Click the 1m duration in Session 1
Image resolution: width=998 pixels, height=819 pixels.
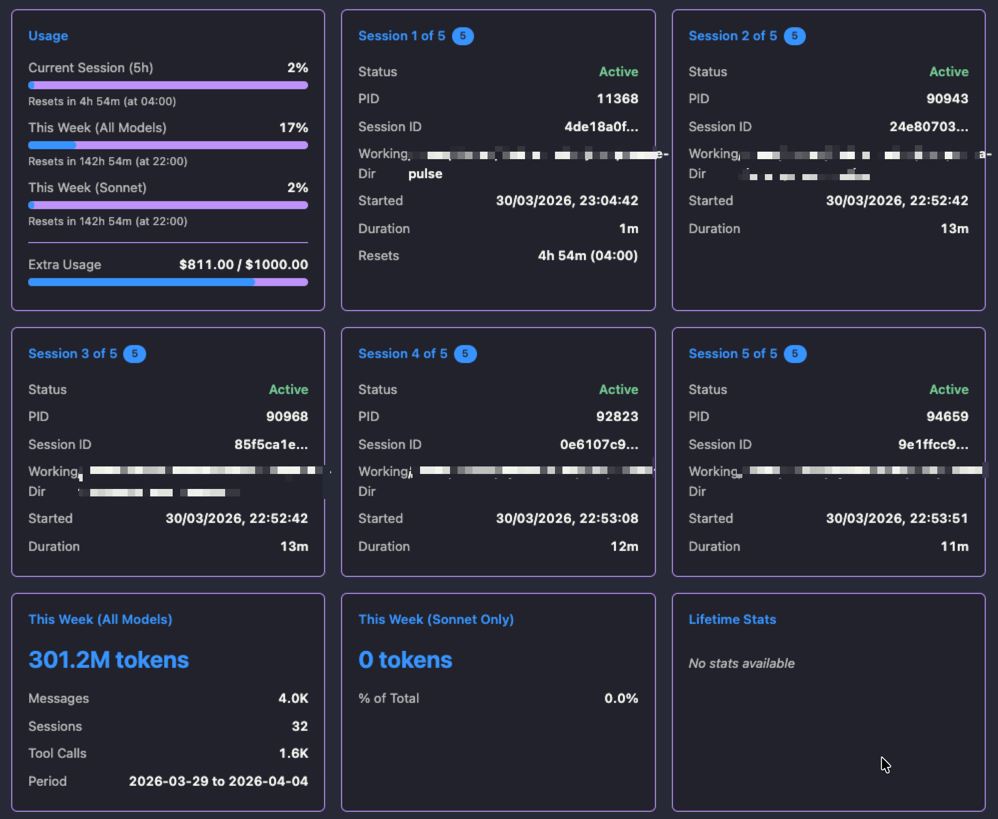pyautogui.click(x=629, y=228)
